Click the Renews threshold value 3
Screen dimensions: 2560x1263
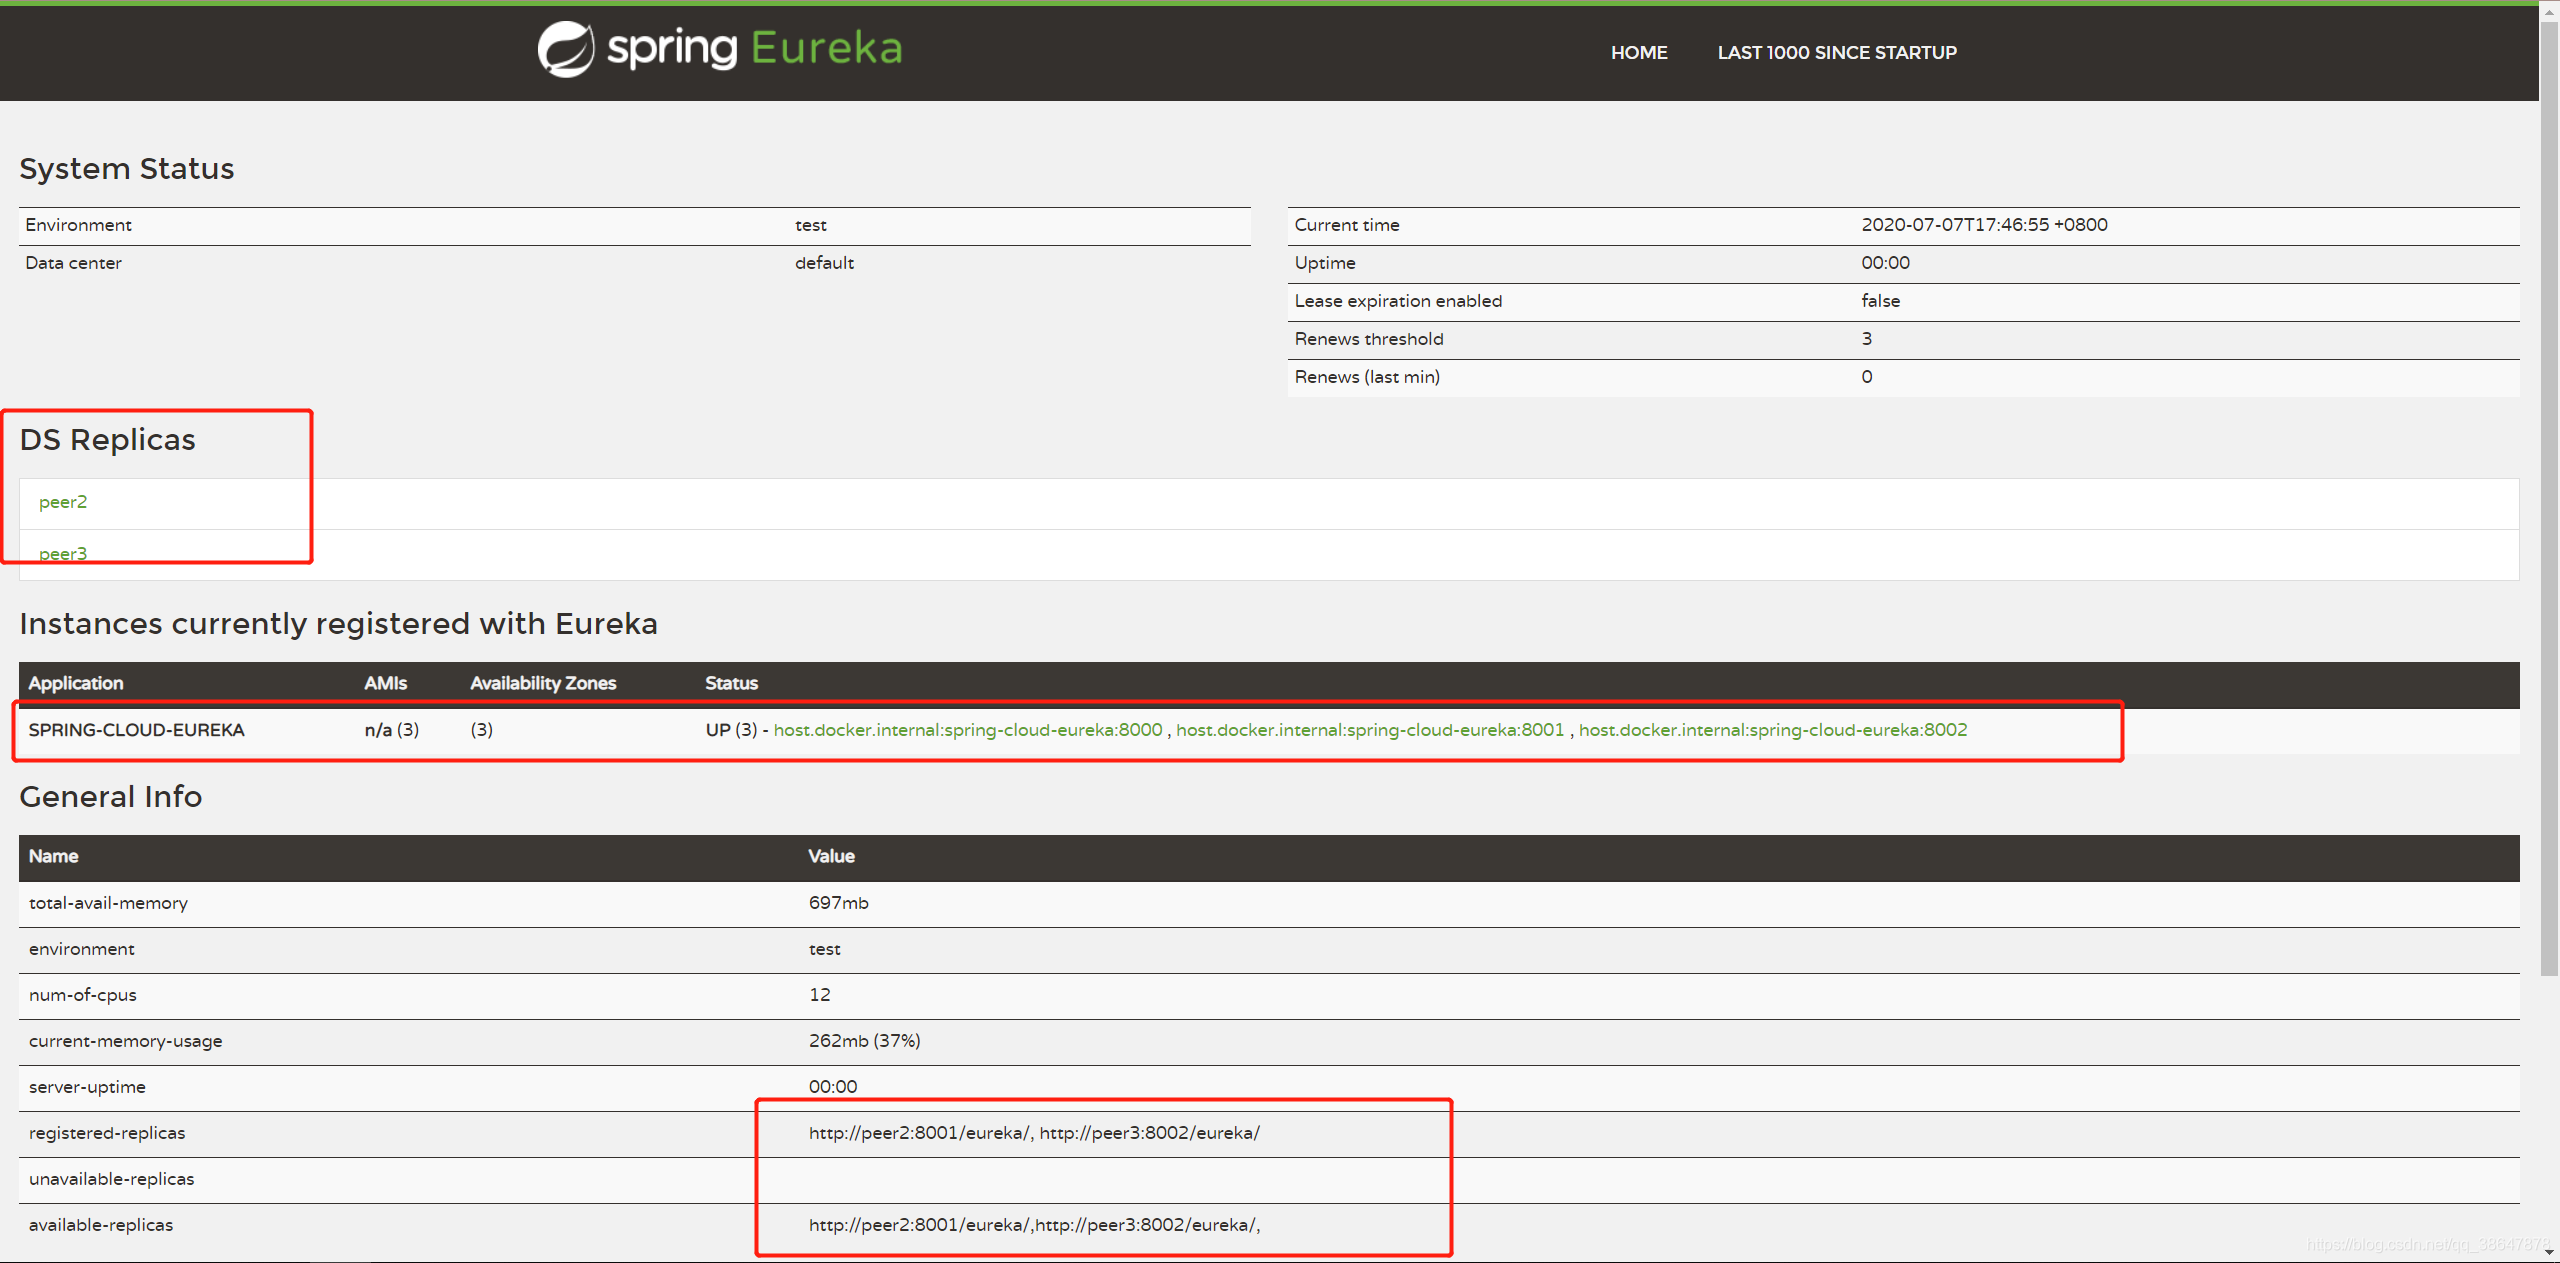[1866, 339]
